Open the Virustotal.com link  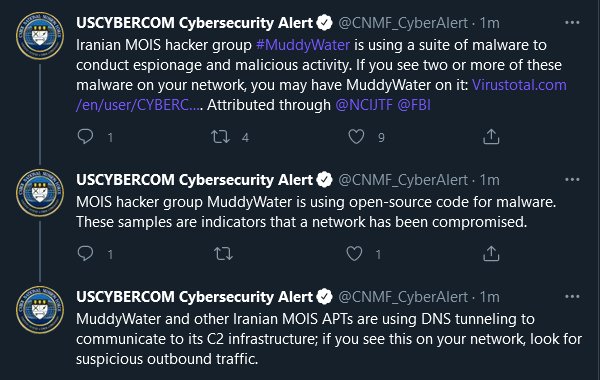point(519,85)
